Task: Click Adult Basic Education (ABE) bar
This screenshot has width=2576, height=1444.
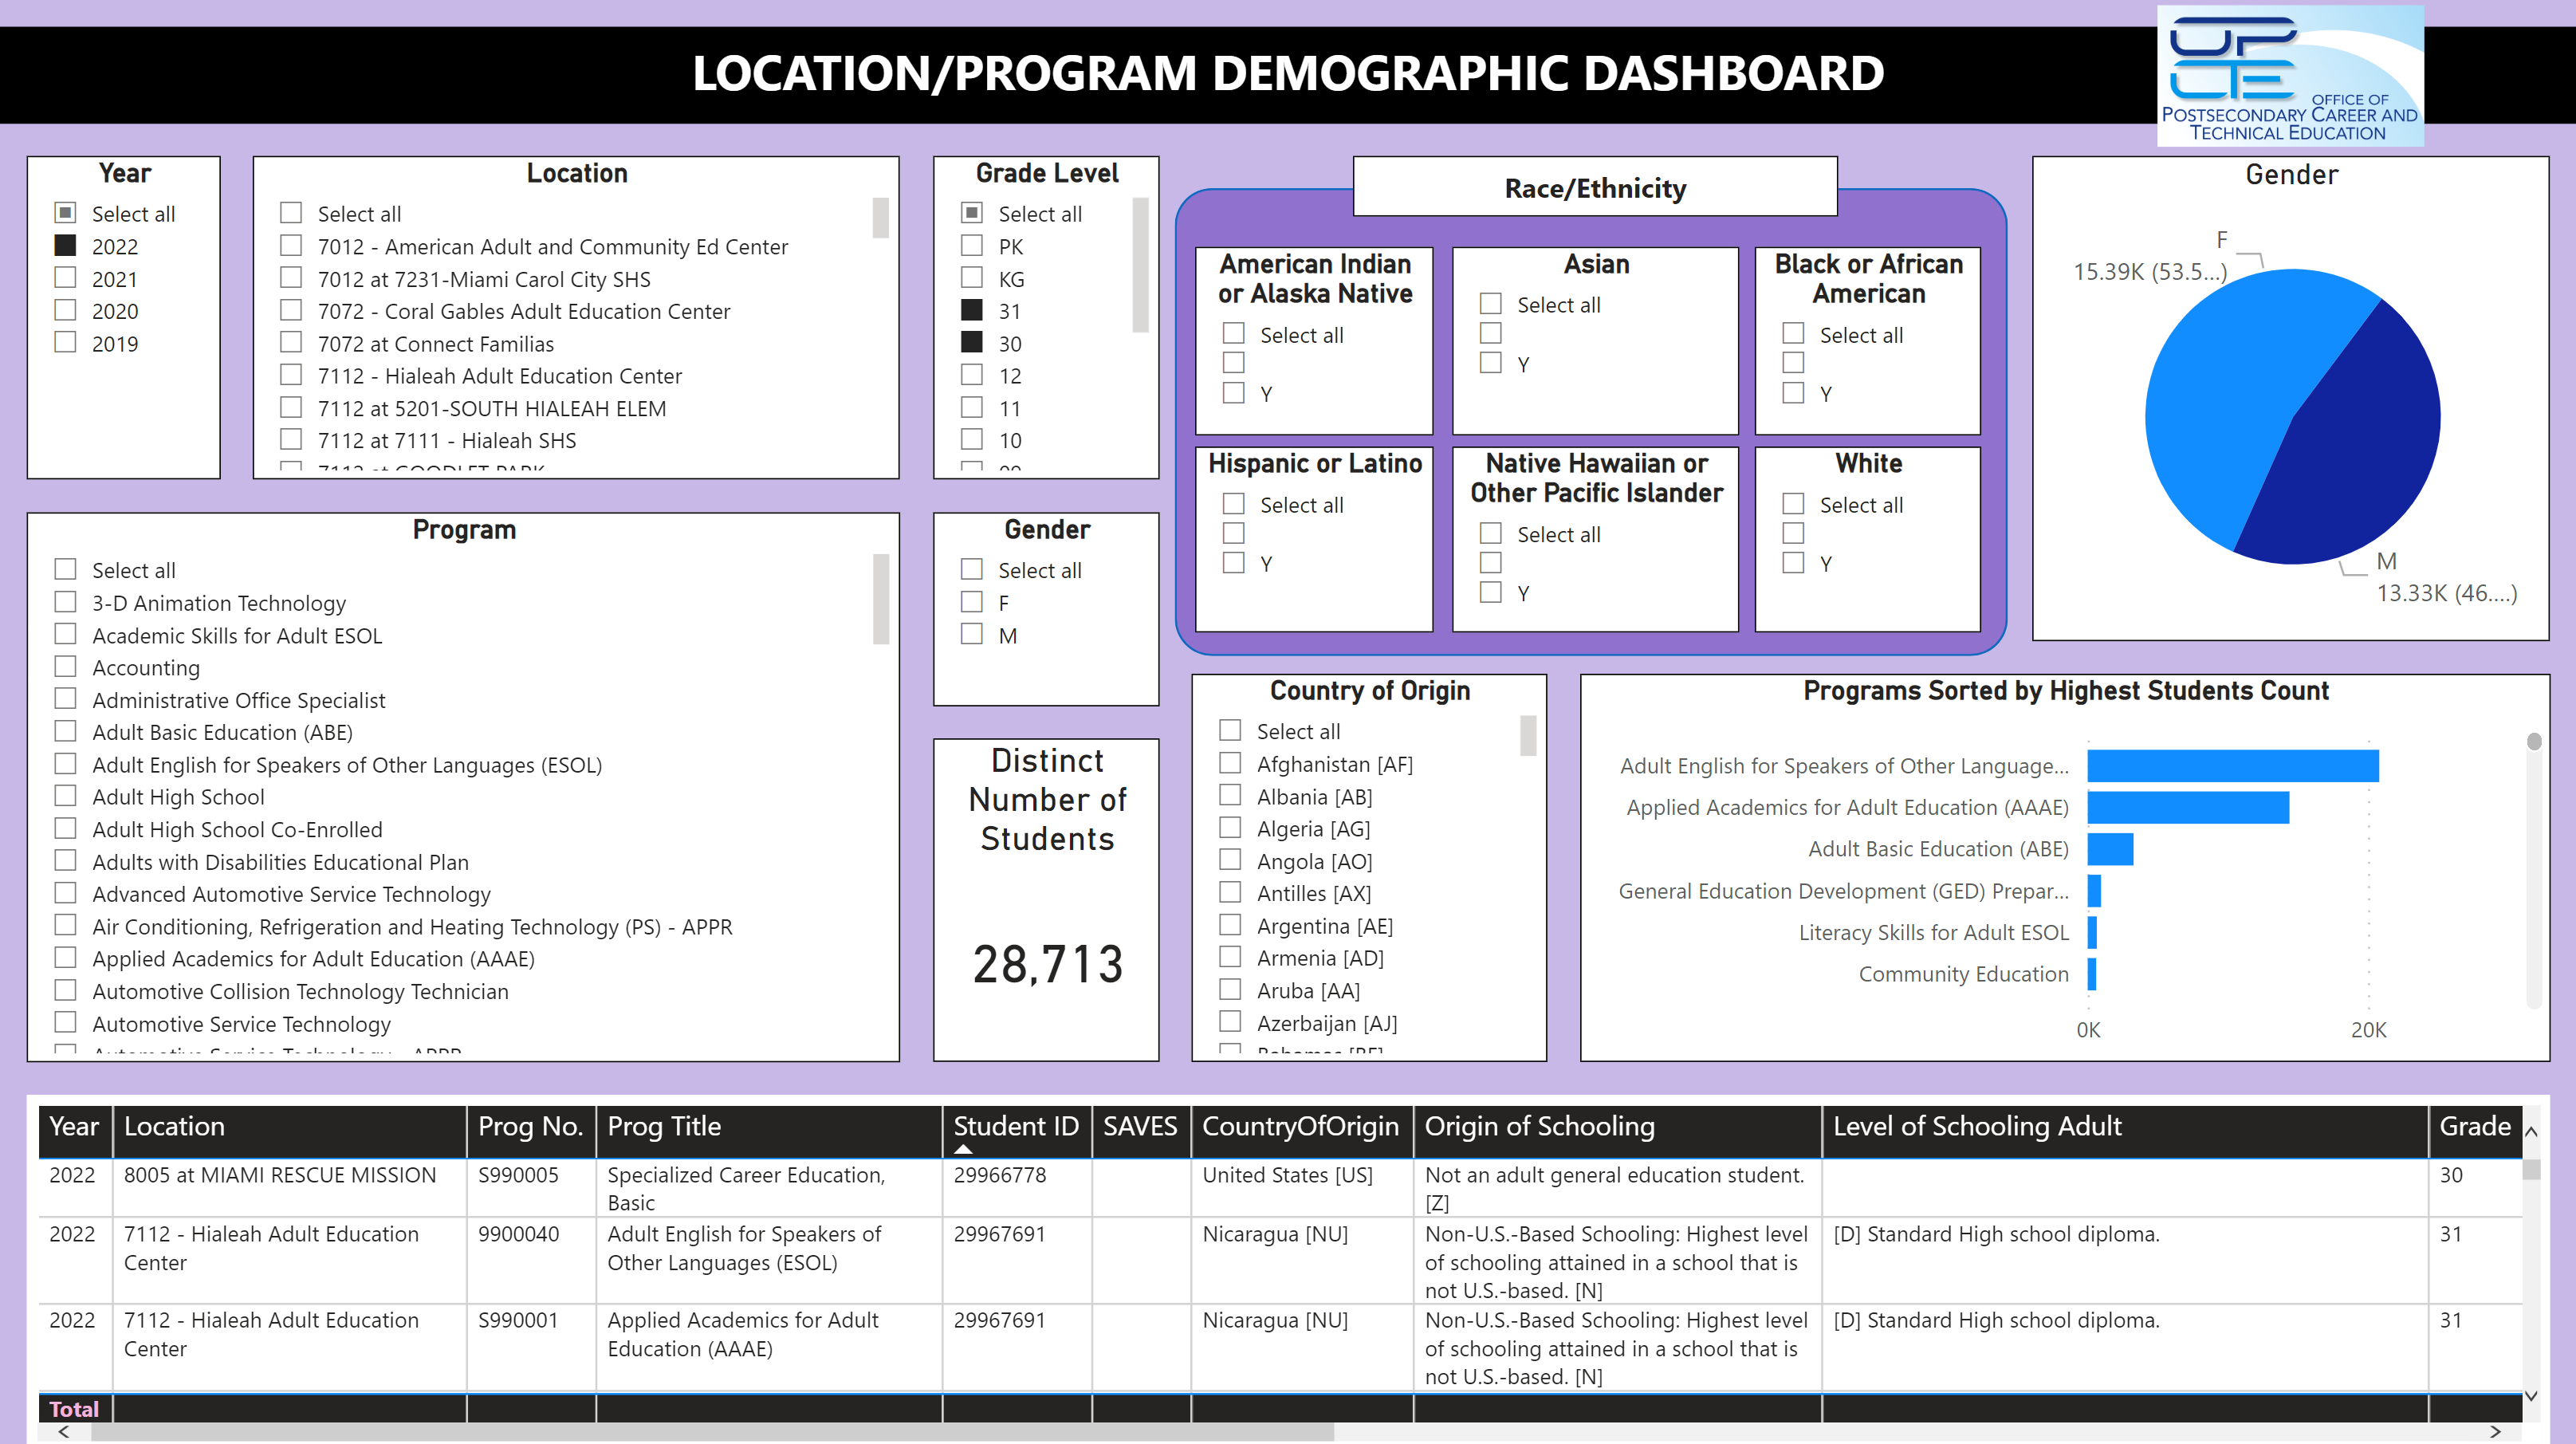Action: point(2110,849)
